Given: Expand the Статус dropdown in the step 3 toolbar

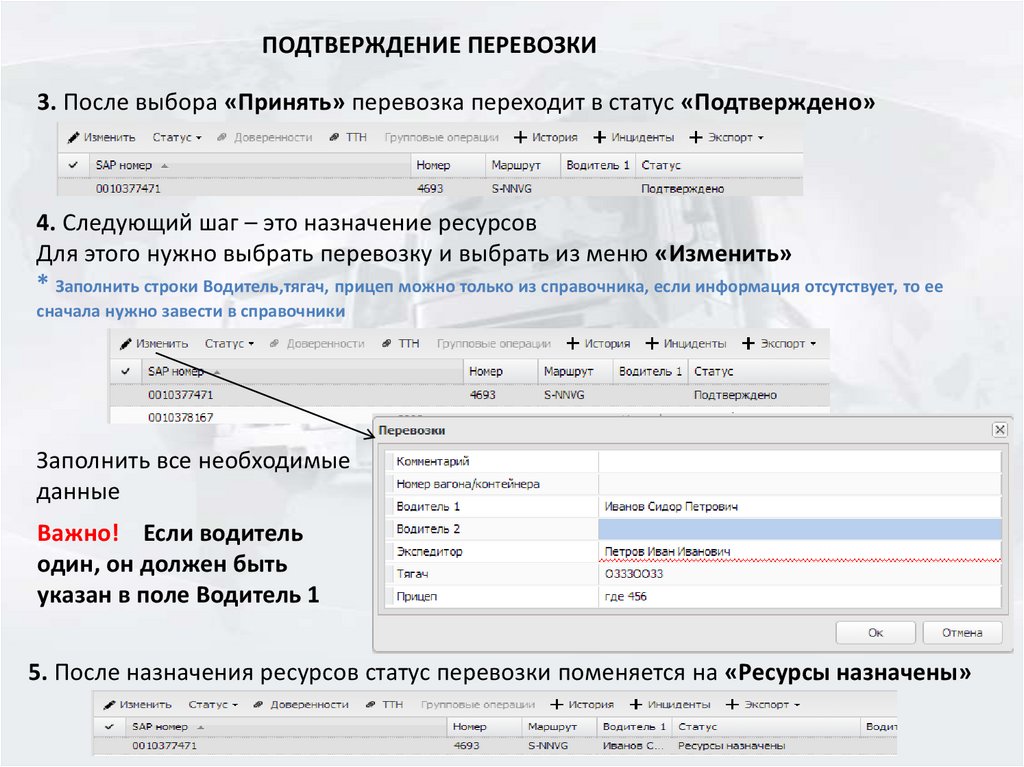Looking at the screenshot, I should click(x=177, y=137).
